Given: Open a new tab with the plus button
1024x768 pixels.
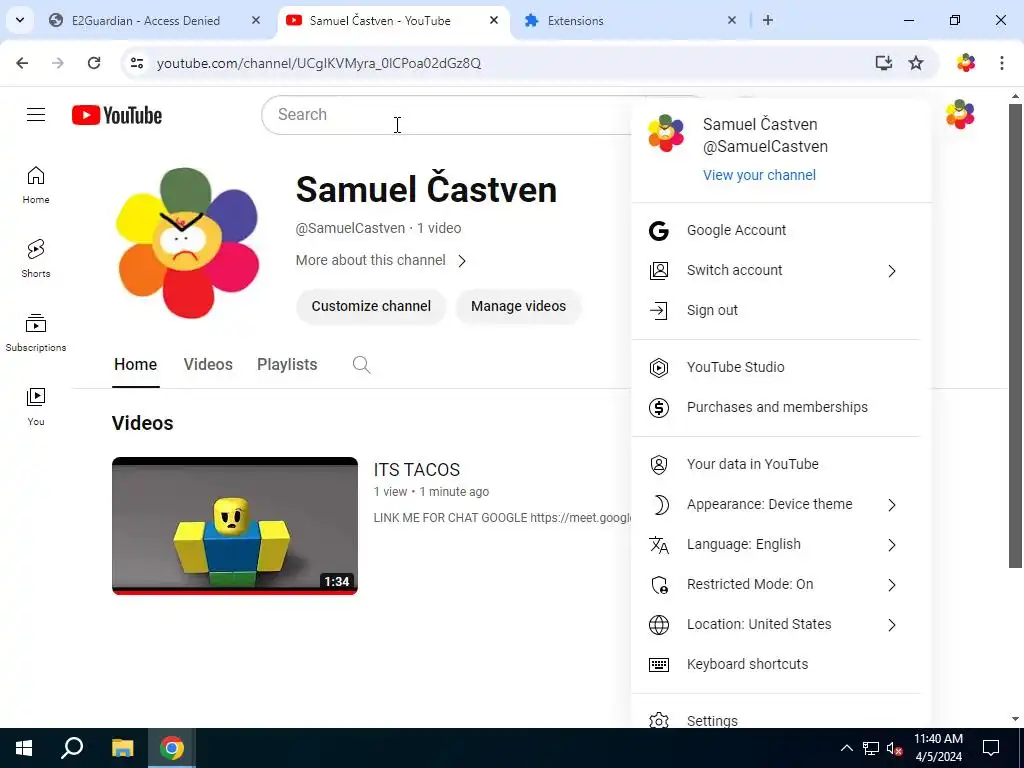Looking at the screenshot, I should pos(768,20).
